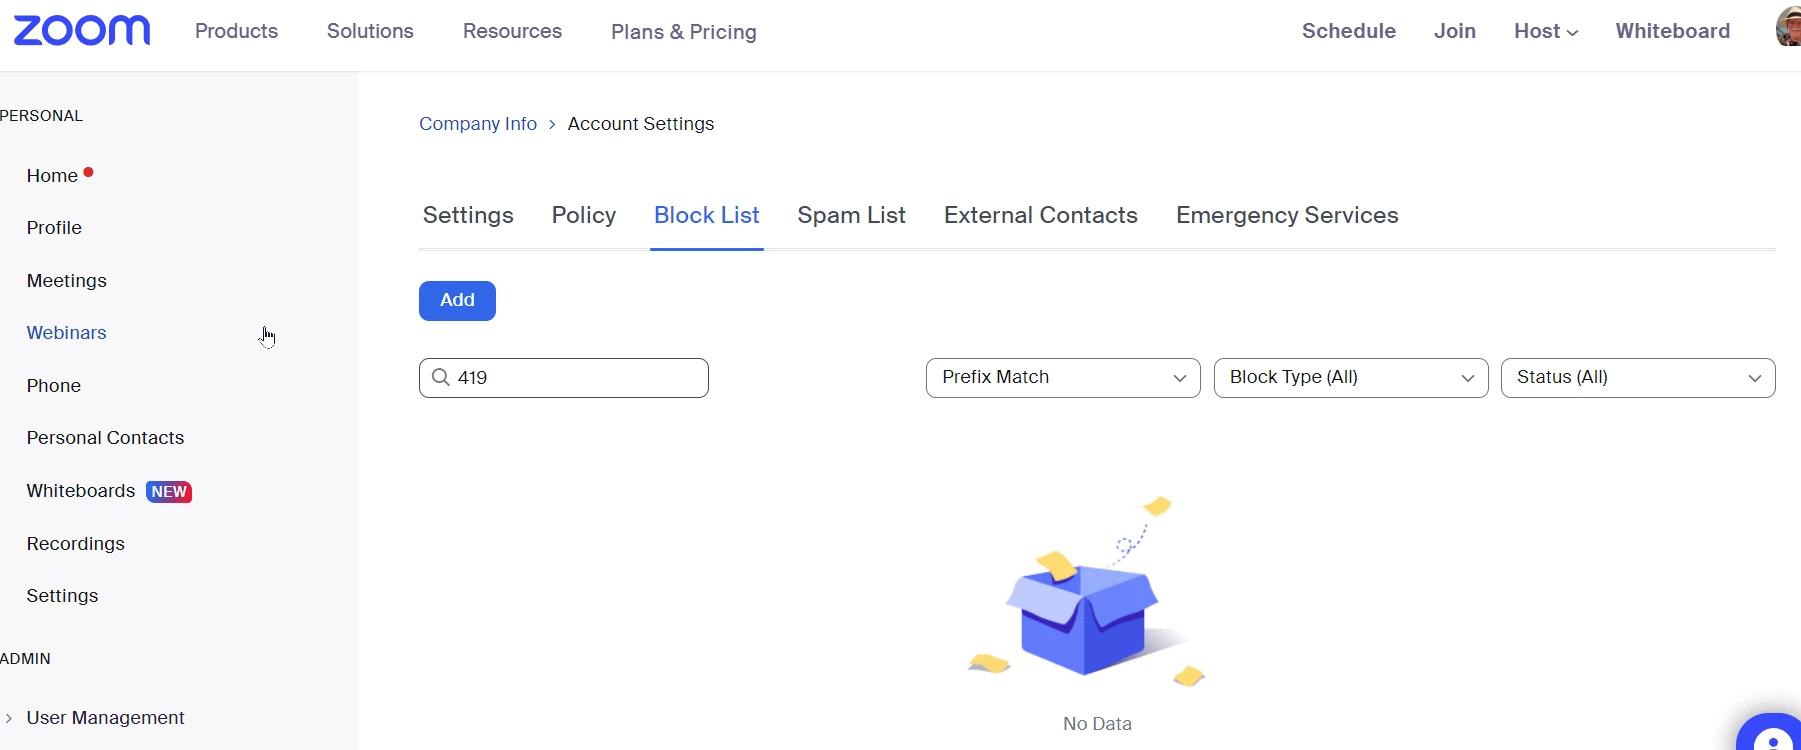Expand the Host menu
The image size is (1801, 750).
1546,31
